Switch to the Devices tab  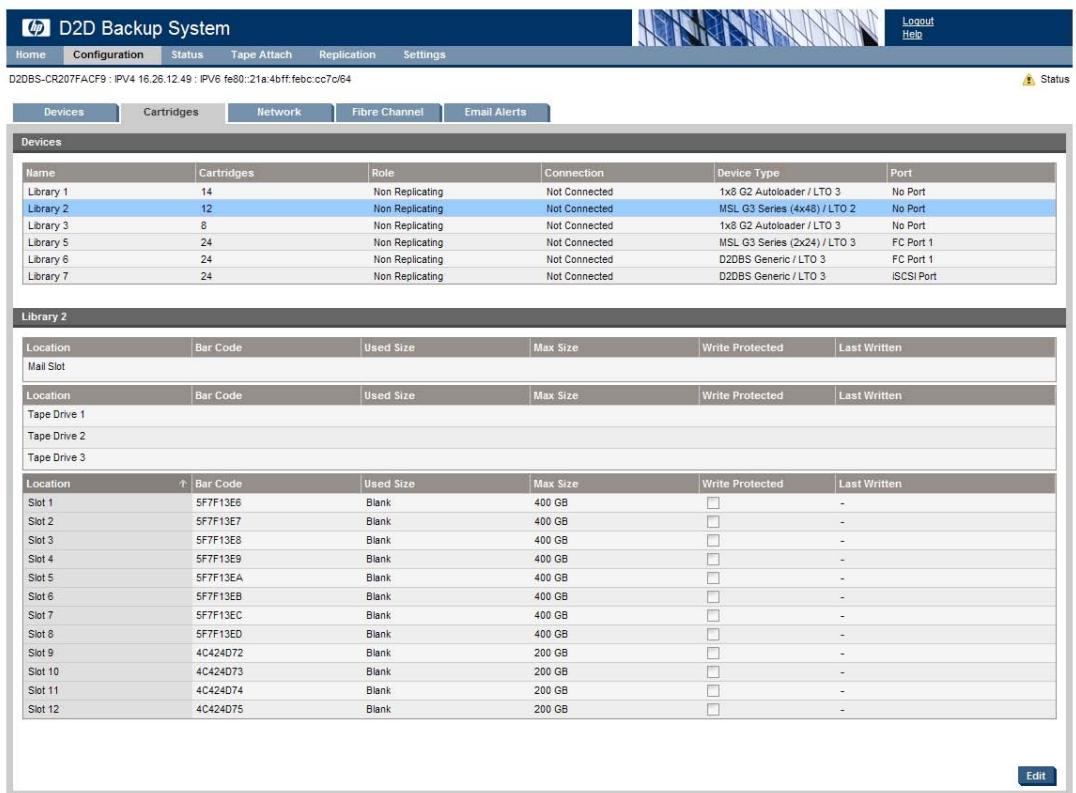[x=65, y=113]
